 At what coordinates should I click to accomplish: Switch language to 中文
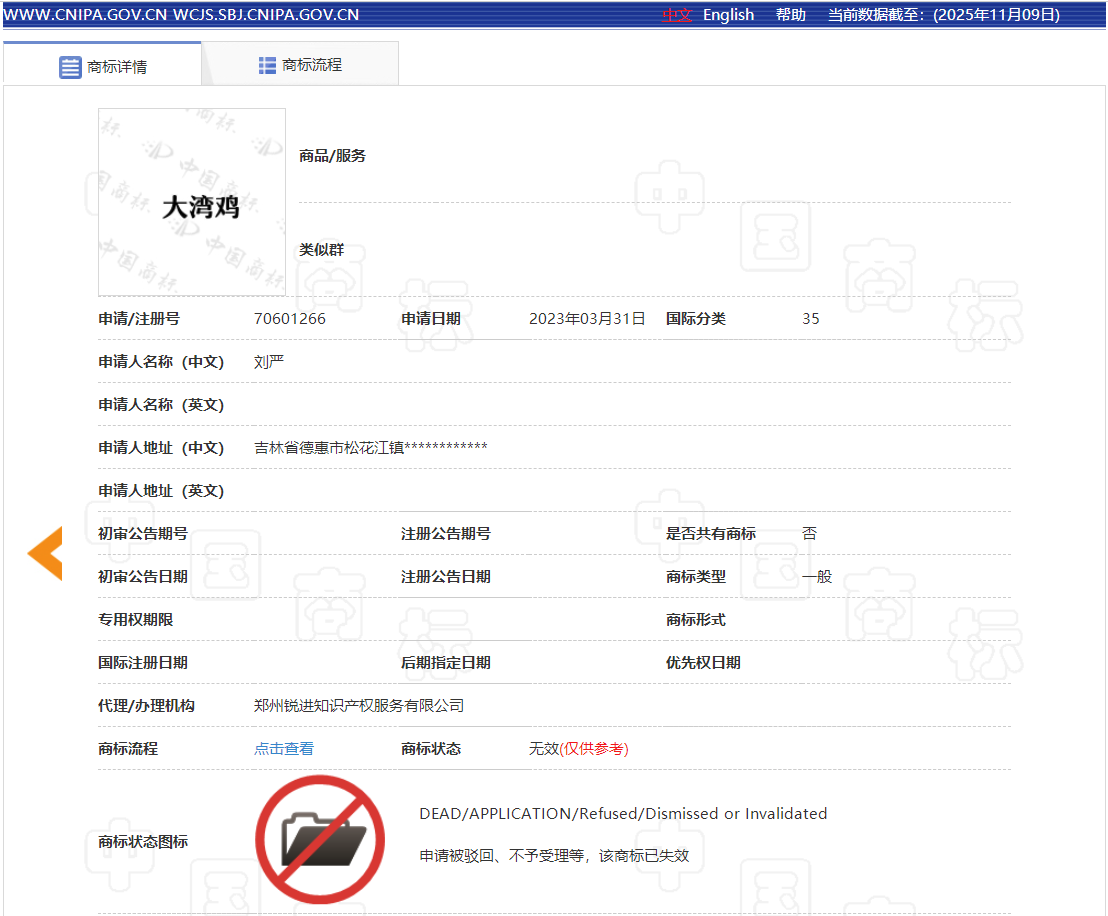(x=677, y=15)
